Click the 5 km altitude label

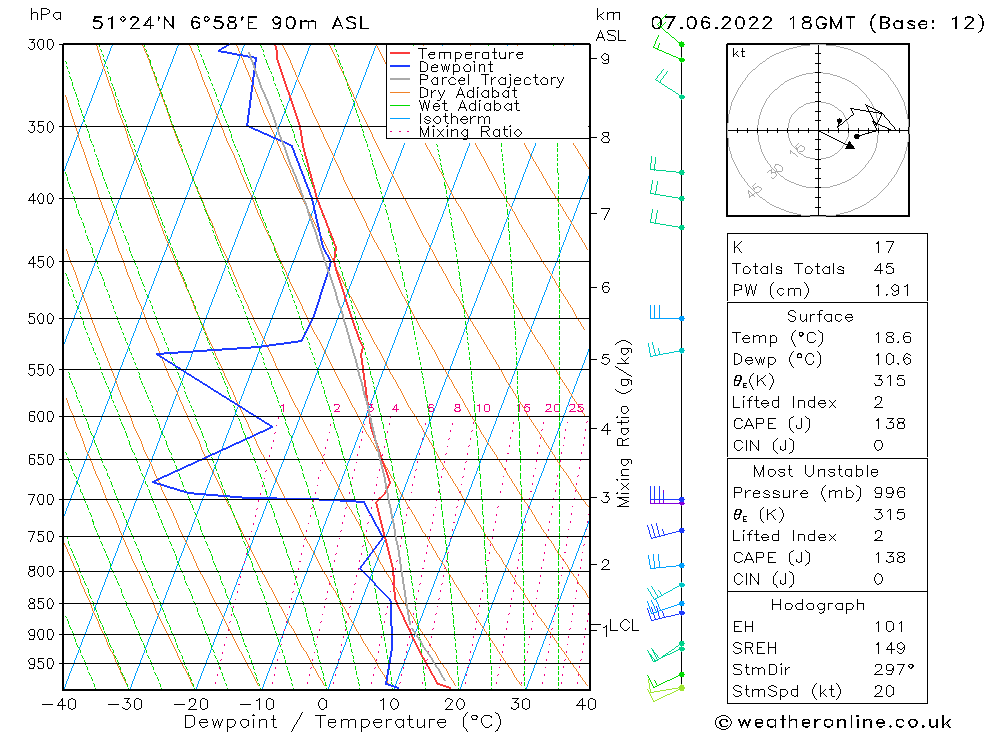[x=605, y=359]
